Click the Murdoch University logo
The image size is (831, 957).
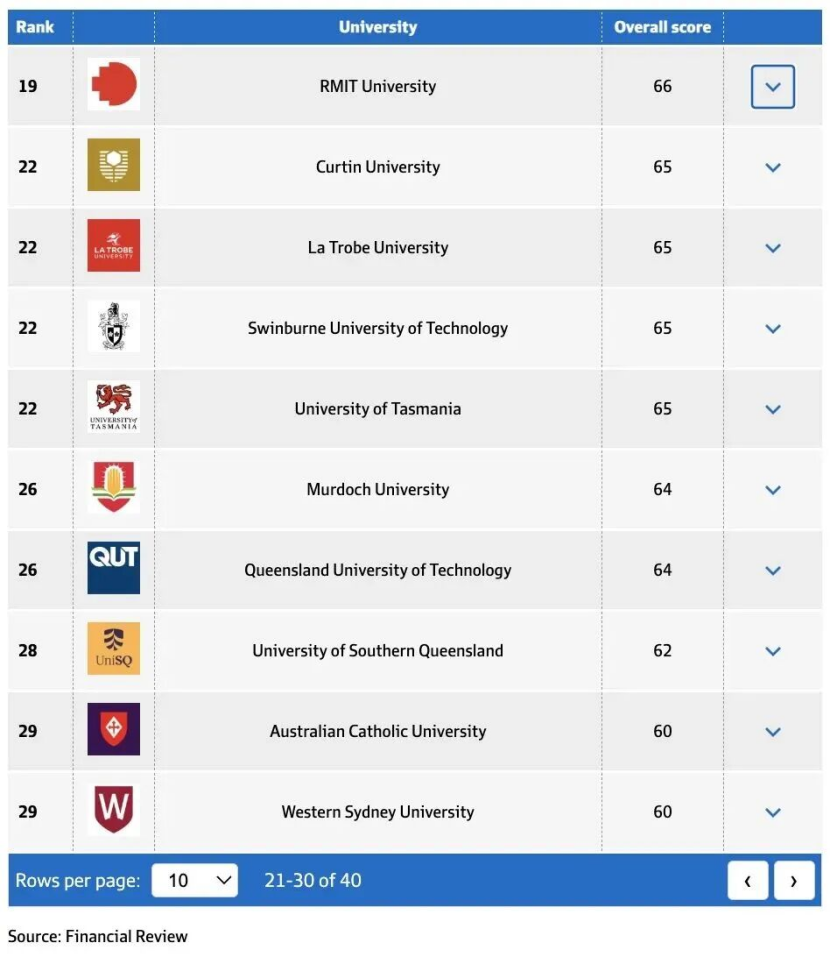(113, 488)
